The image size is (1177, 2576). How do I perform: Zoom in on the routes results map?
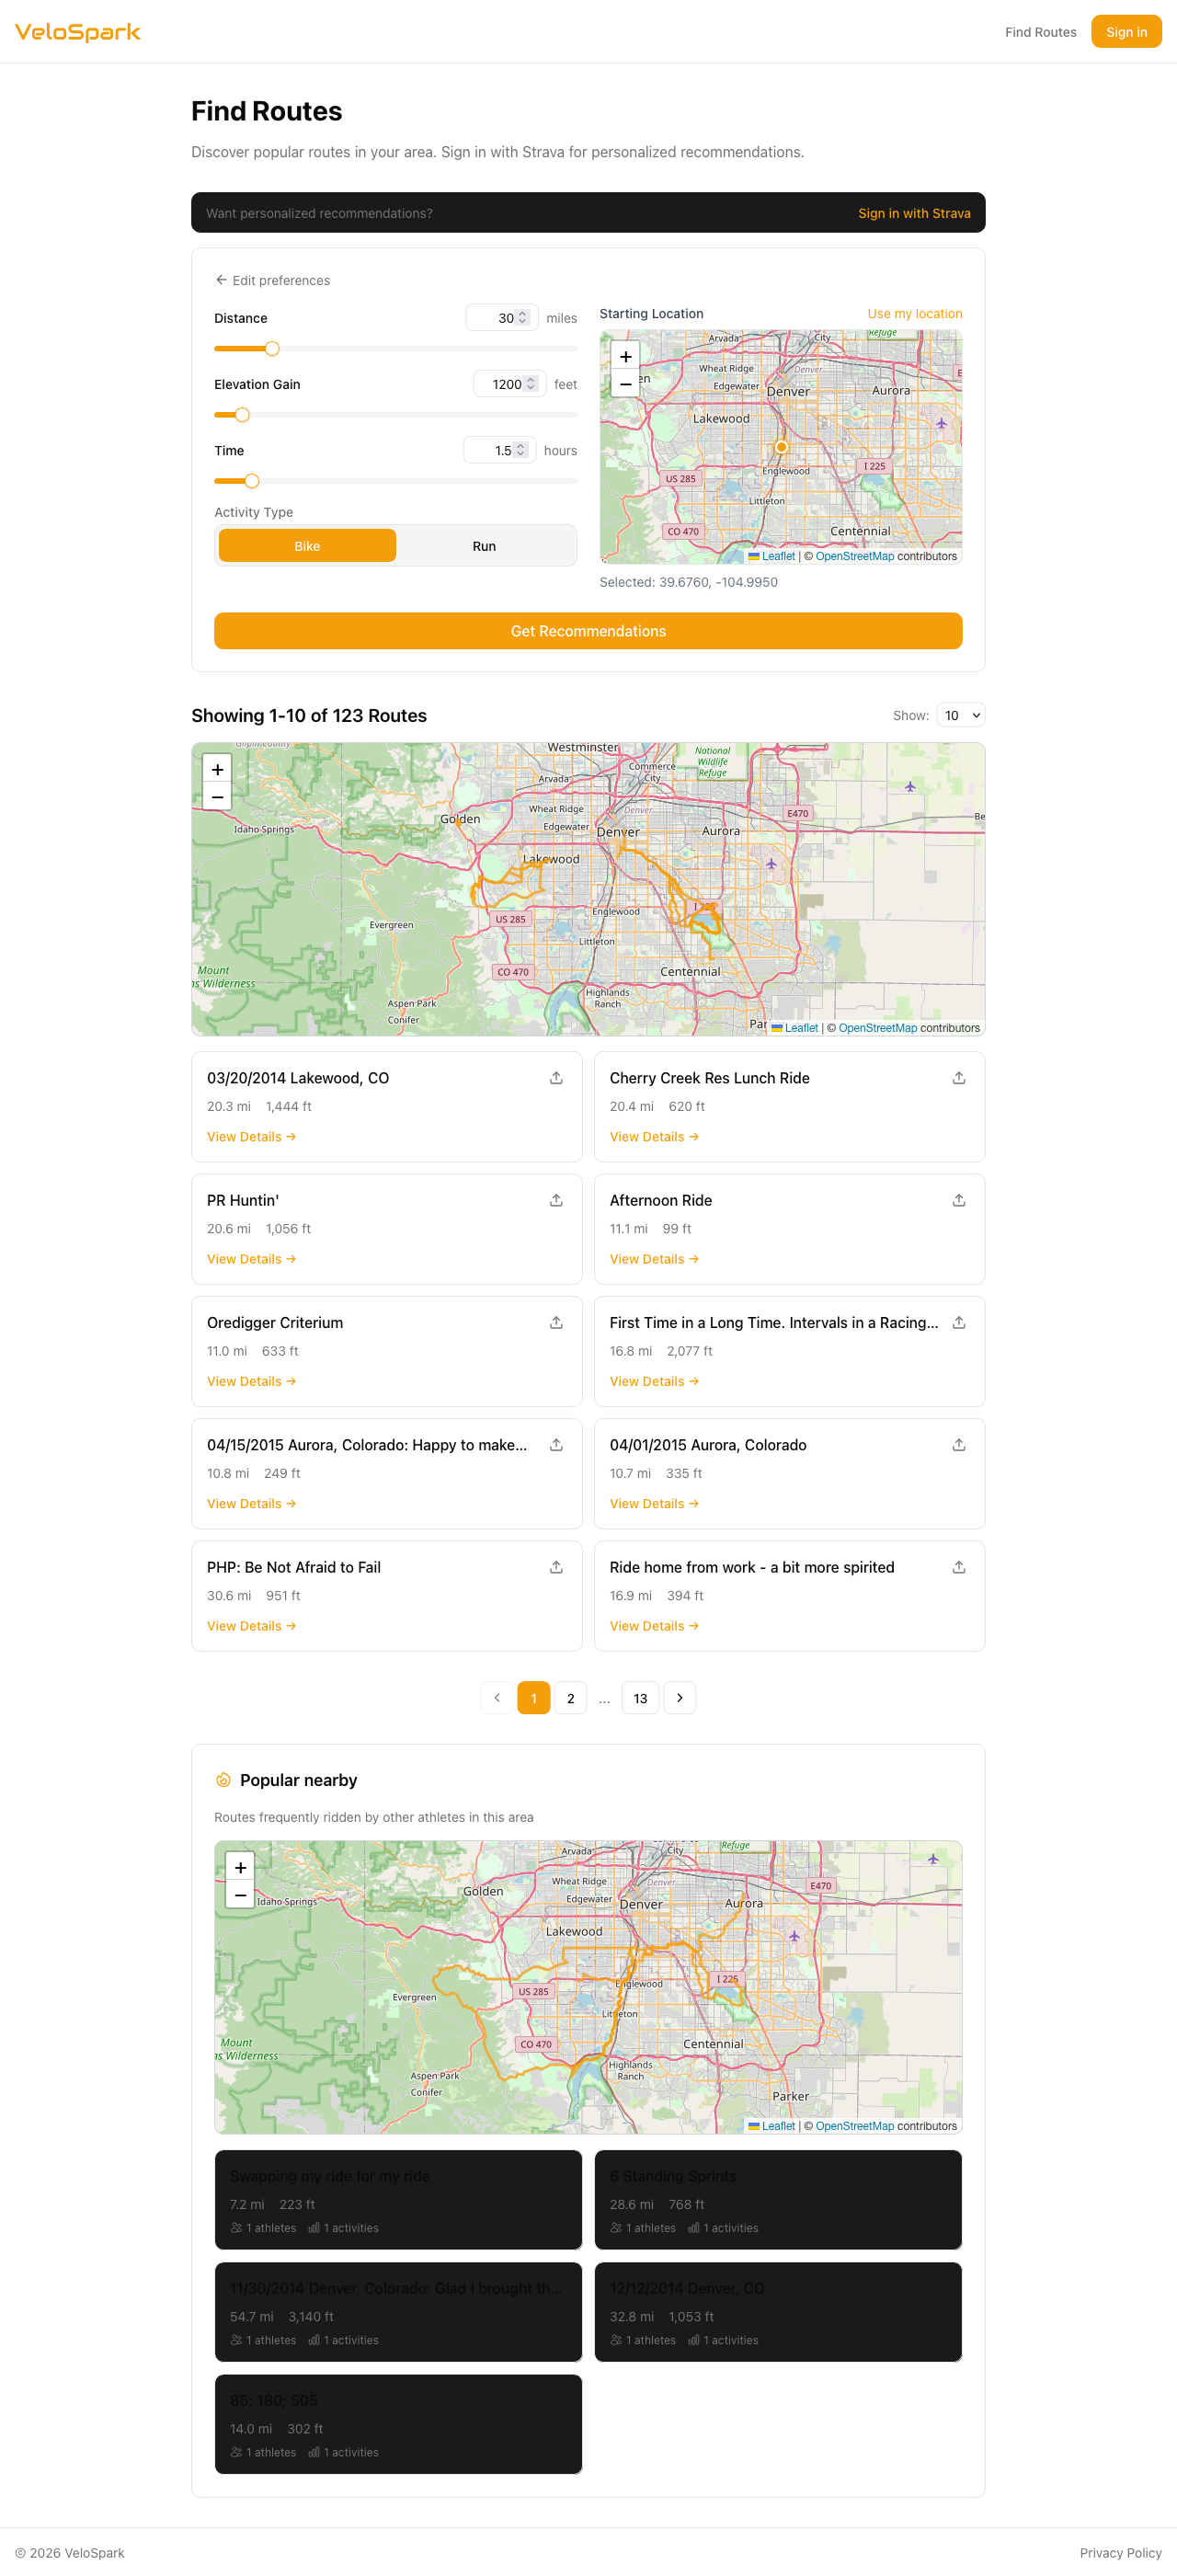tap(217, 769)
